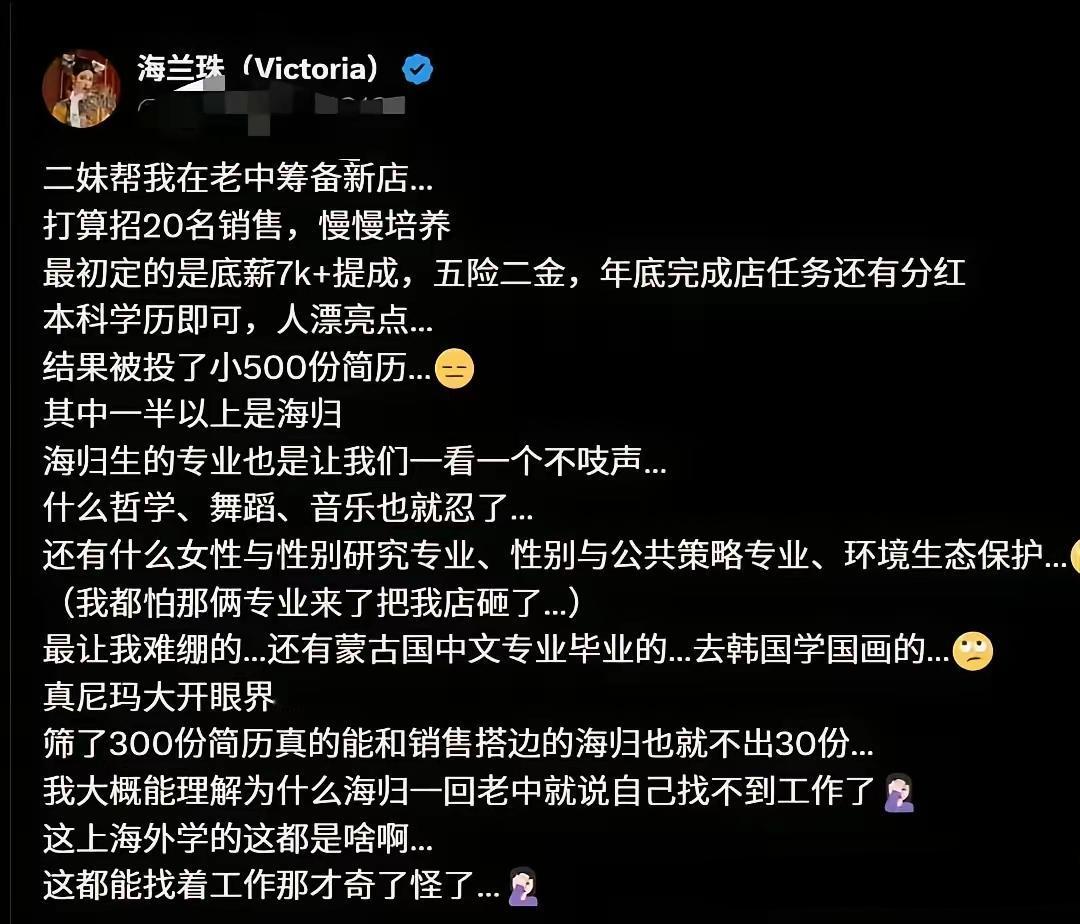Click the line 真尼玛大开眼界

pos(159,697)
